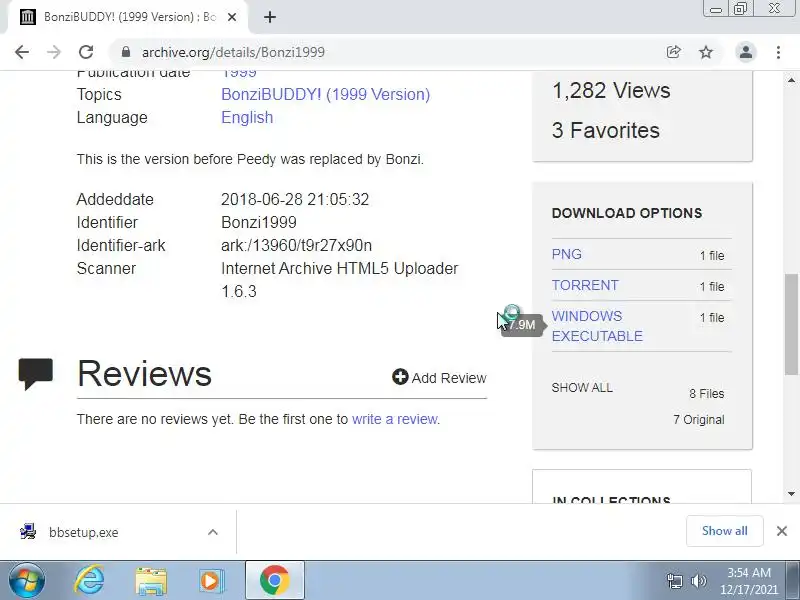Click the Identifier value Bonzi1999
Viewport: 800px width, 600px height.
click(x=259, y=222)
